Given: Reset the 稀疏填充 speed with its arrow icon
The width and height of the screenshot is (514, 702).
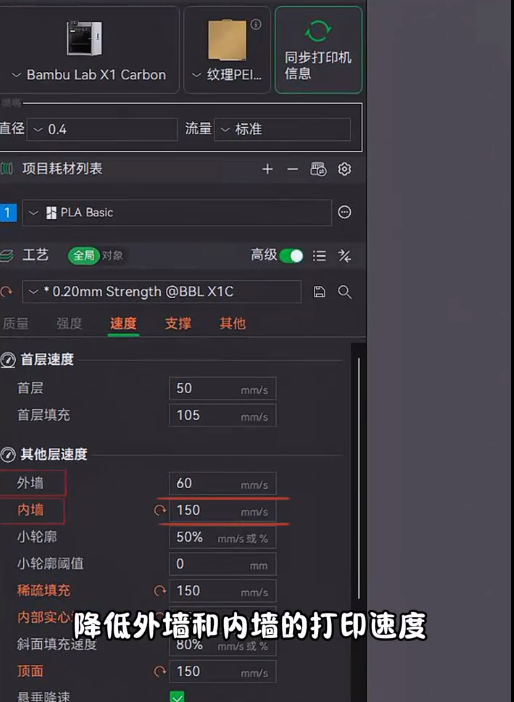Looking at the screenshot, I should click(x=160, y=591).
